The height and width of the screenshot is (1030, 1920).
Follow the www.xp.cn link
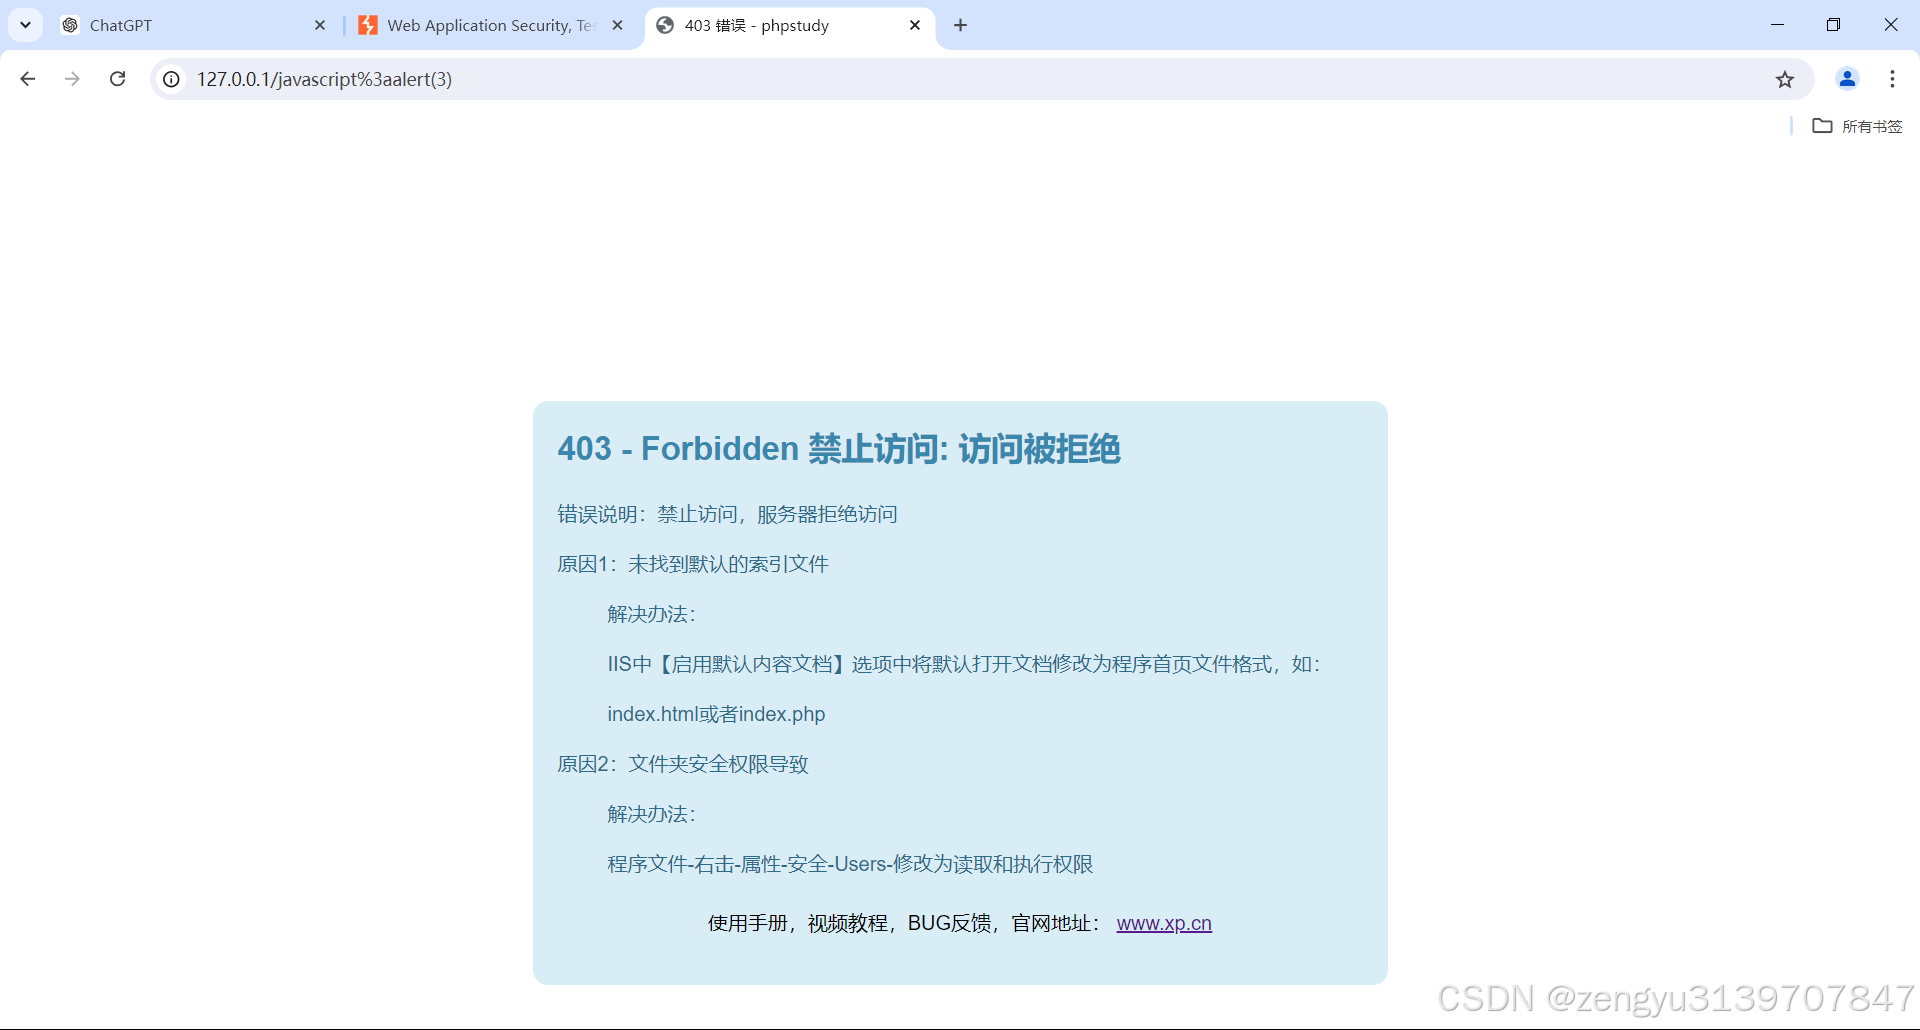(x=1164, y=923)
